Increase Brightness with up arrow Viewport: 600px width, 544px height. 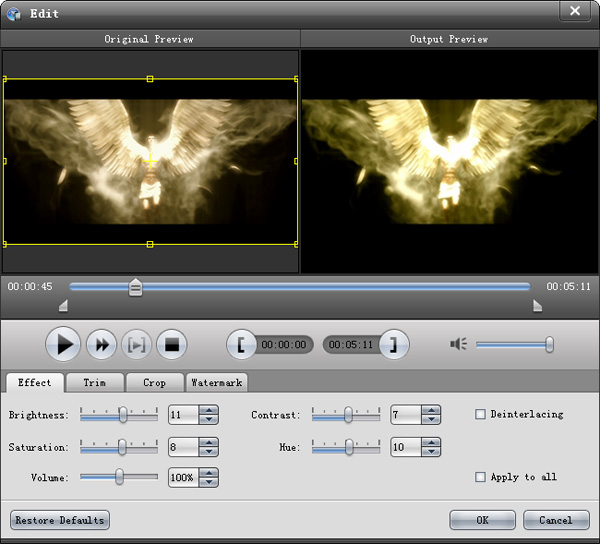point(209,410)
